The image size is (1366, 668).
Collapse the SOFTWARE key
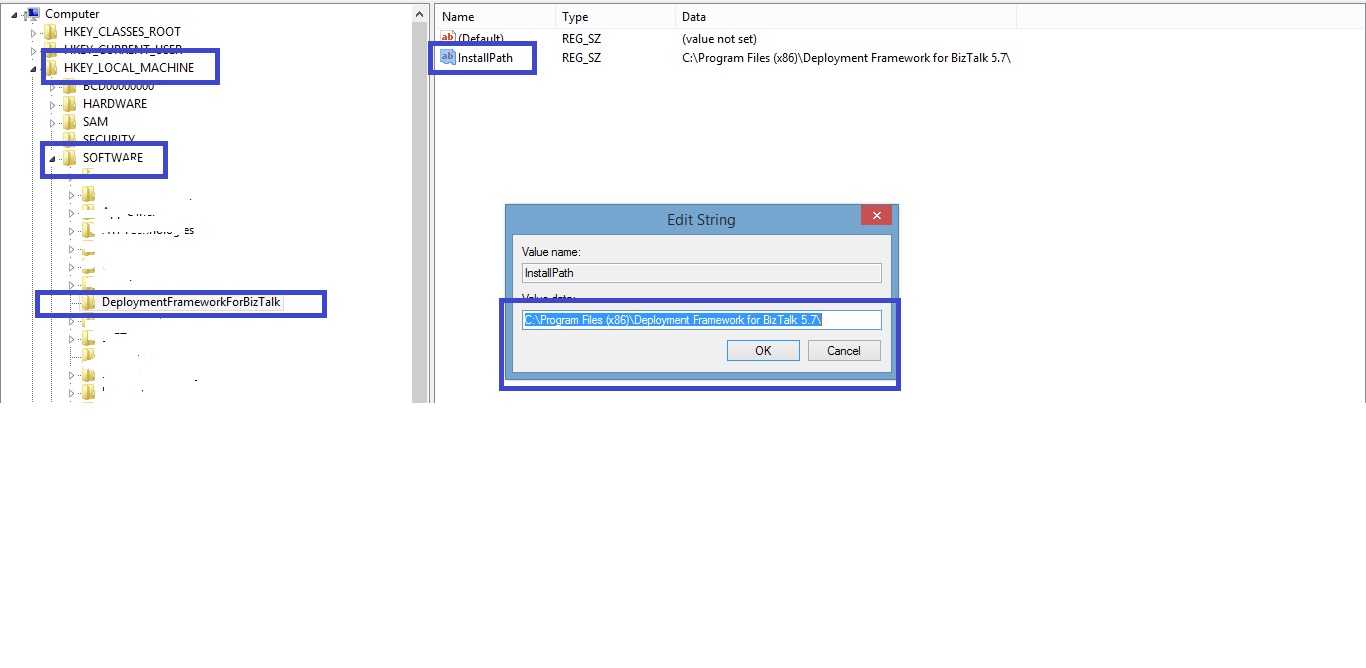pyautogui.click(x=52, y=158)
